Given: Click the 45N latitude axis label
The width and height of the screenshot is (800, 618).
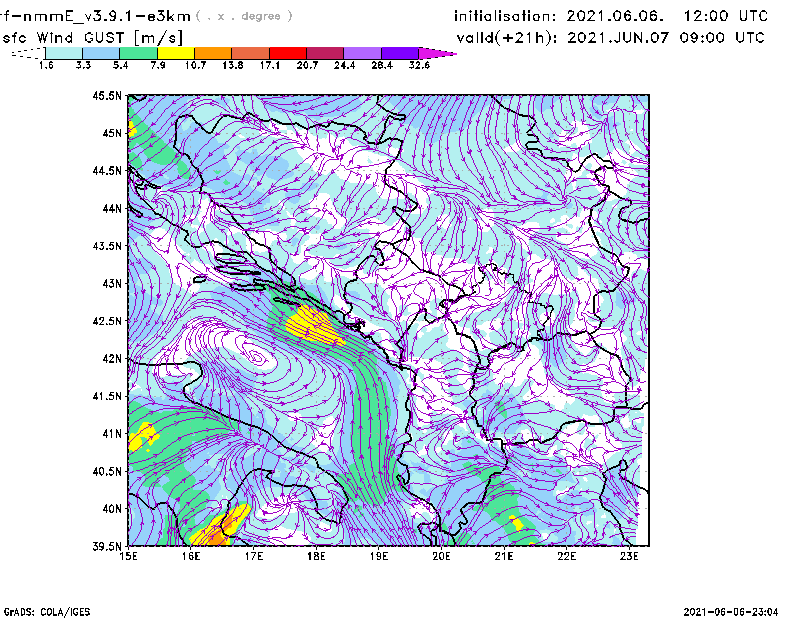Looking at the screenshot, I should pos(112,133).
